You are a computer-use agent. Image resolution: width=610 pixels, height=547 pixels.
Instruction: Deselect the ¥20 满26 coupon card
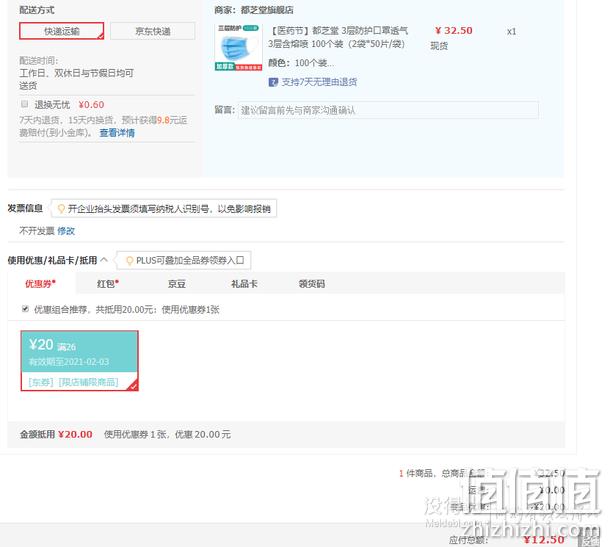(79, 361)
